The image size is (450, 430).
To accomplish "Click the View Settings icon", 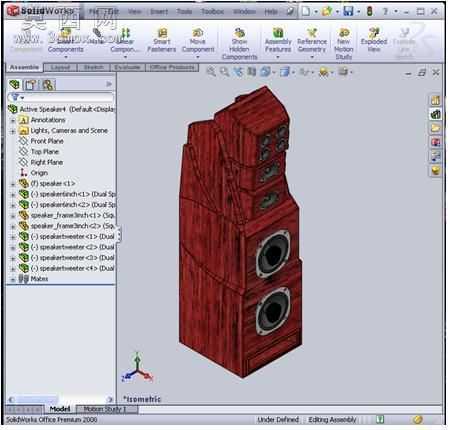I will [343, 71].
